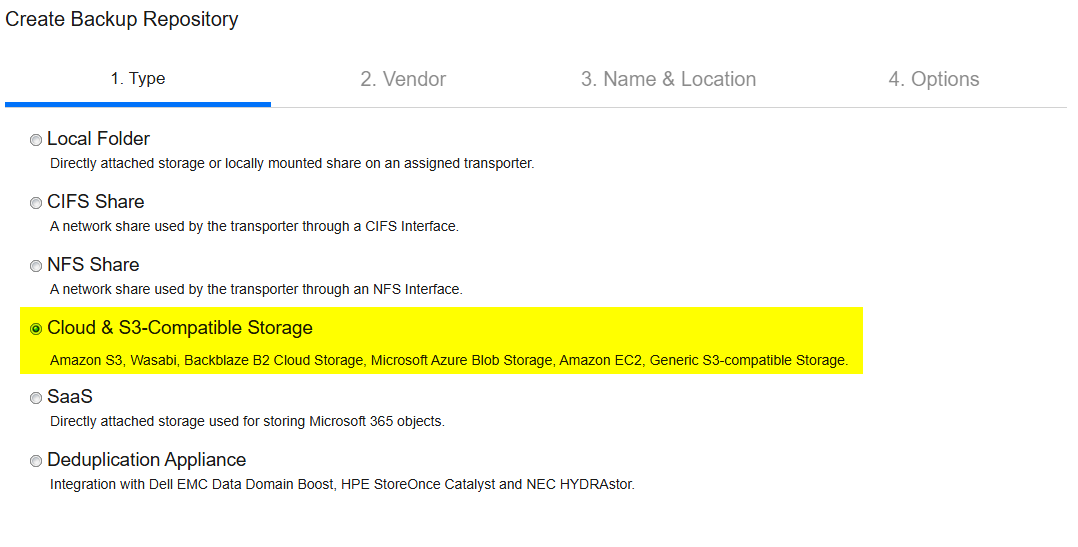Viewport: 1078px width, 547px height.
Task: Click the Amazon S3, Wasabi vendors description line
Action: (x=449, y=361)
